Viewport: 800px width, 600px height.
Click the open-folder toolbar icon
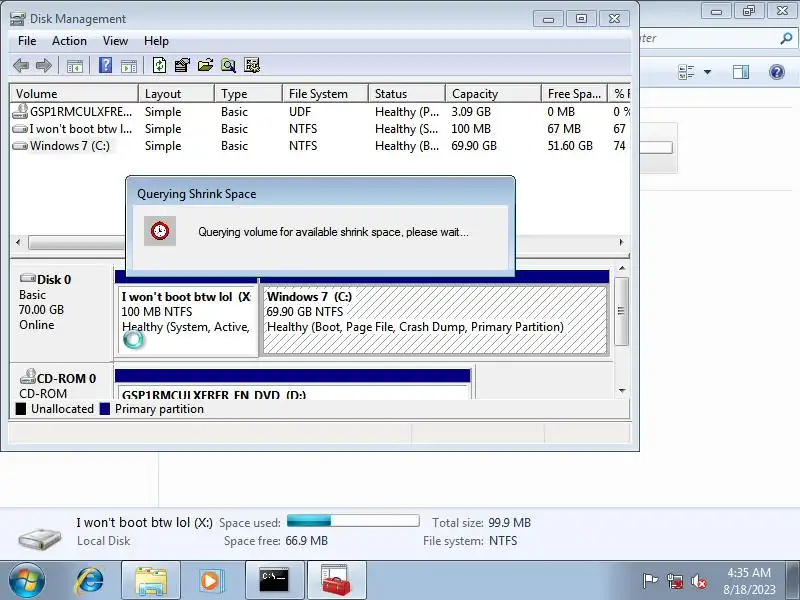[x=205, y=65]
